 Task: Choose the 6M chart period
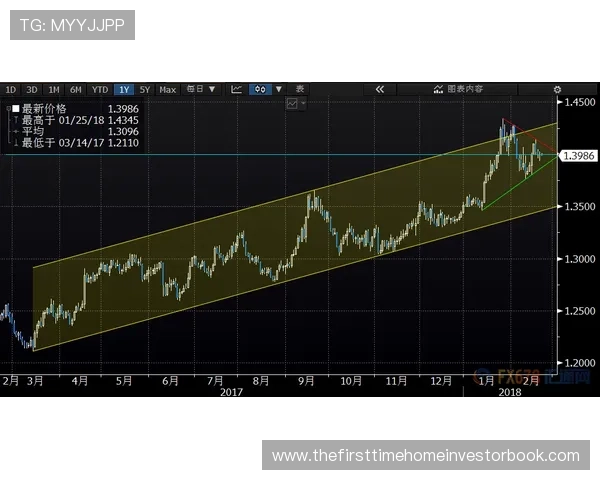point(75,89)
